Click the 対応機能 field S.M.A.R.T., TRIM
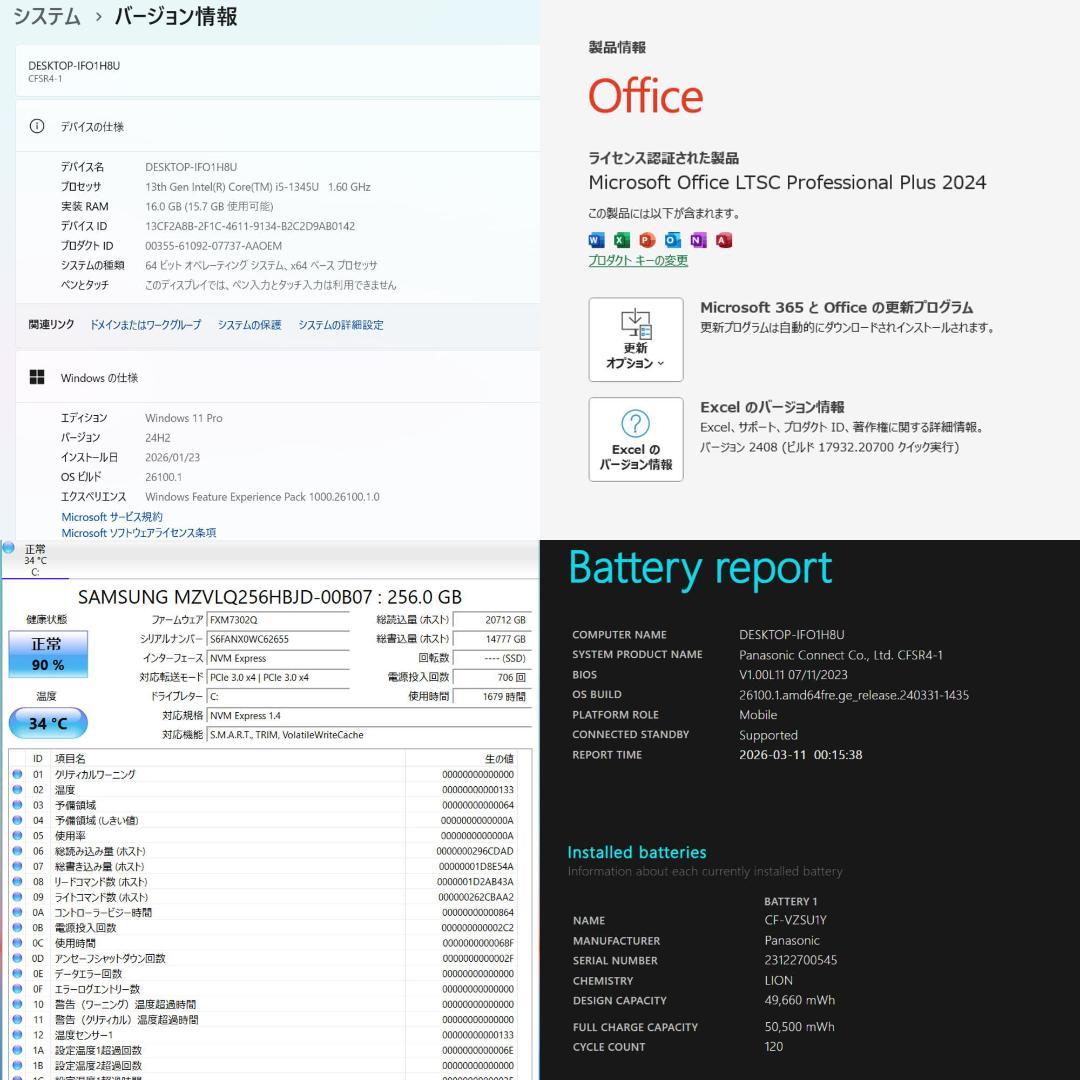The height and width of the screenshot is (1080, 1080). 369,735
